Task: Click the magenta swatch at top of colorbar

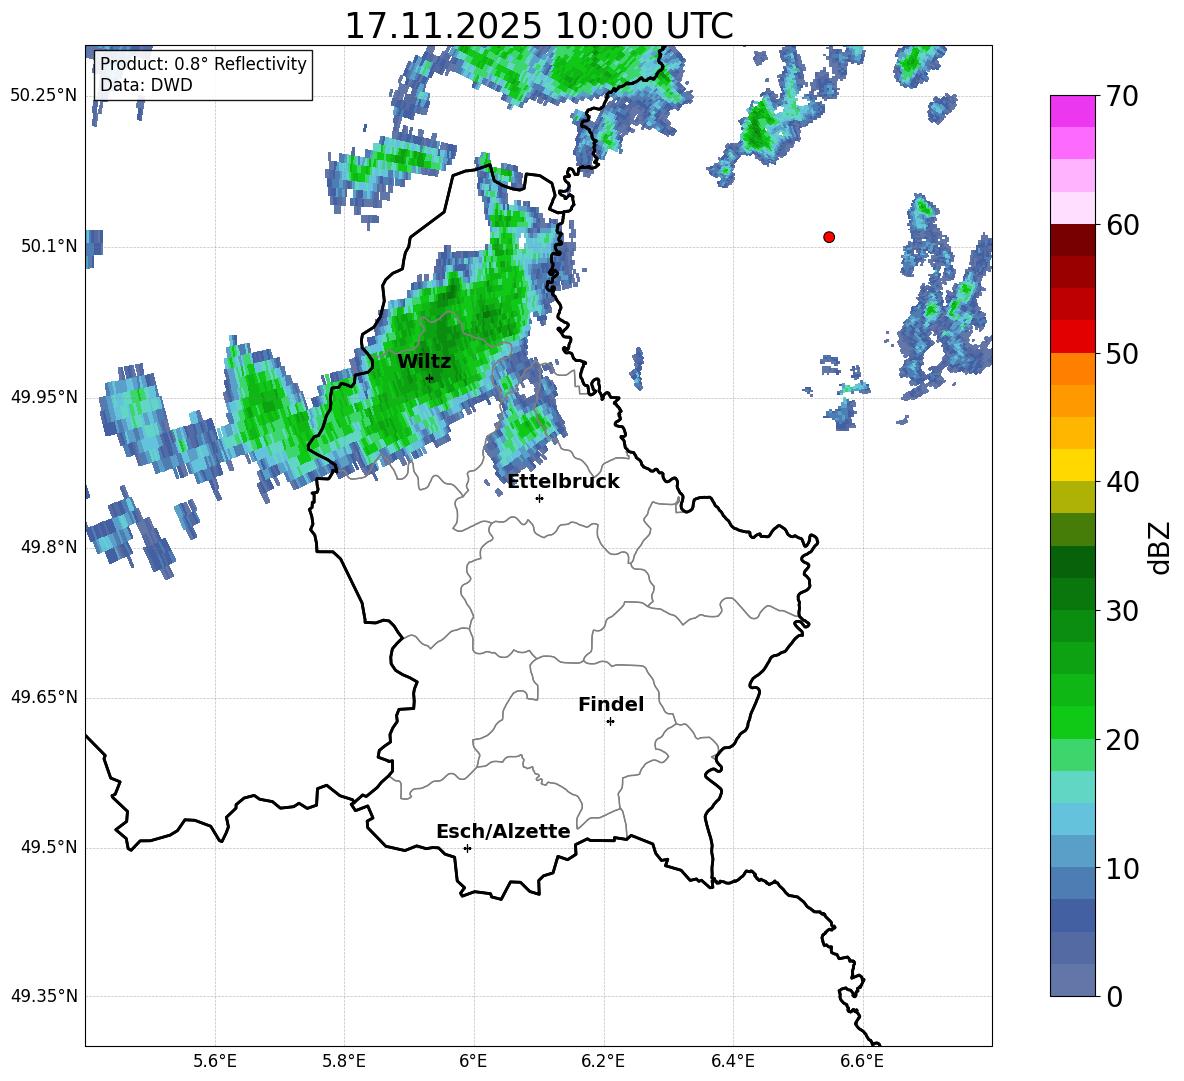Action: (1072, 111)
